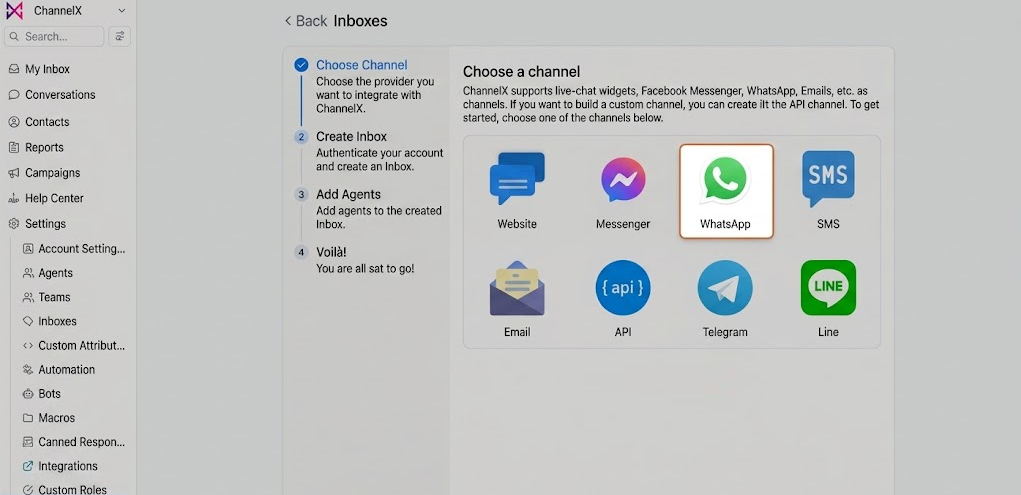This screenshot has height=495, width=1021.
Task: Choose the Messenger channel
Action: [623, 191]
